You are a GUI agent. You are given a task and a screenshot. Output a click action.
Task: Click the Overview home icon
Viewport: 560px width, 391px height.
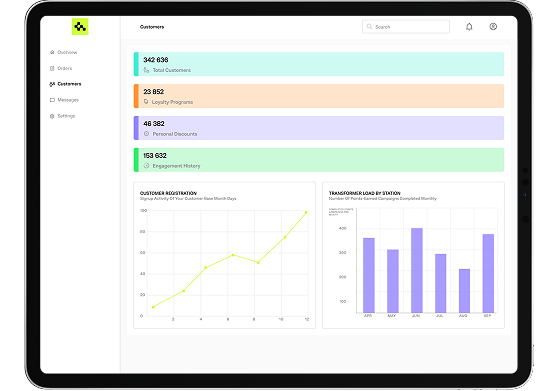coord(52,52)
